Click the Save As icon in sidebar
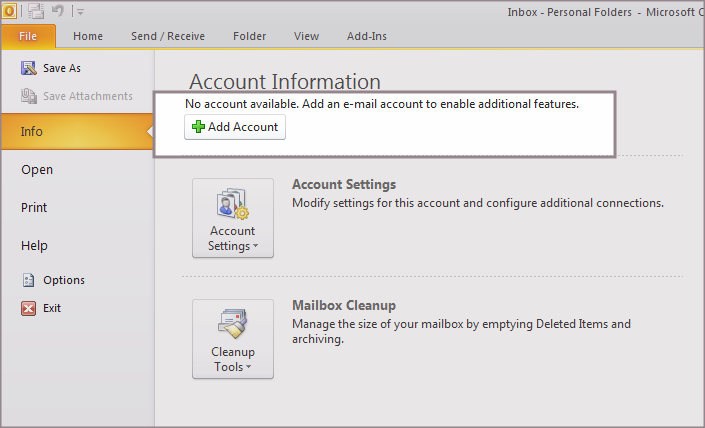This screenshot has height=428, width=705. (x=29, y=68)
